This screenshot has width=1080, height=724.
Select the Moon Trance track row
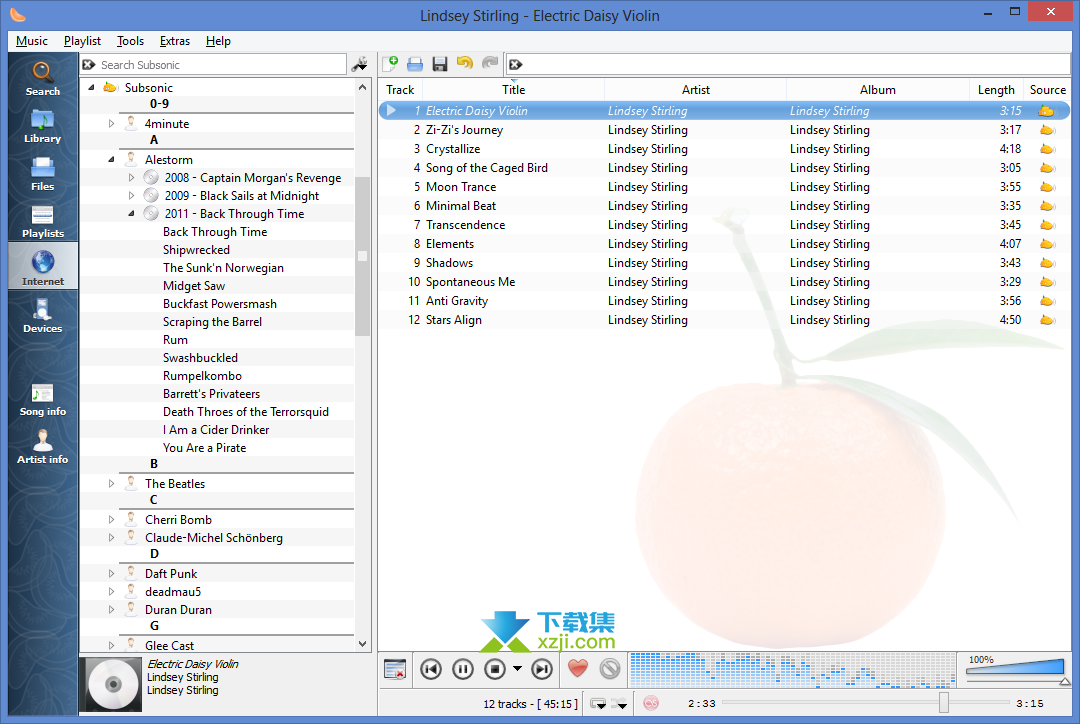point(724,187)
